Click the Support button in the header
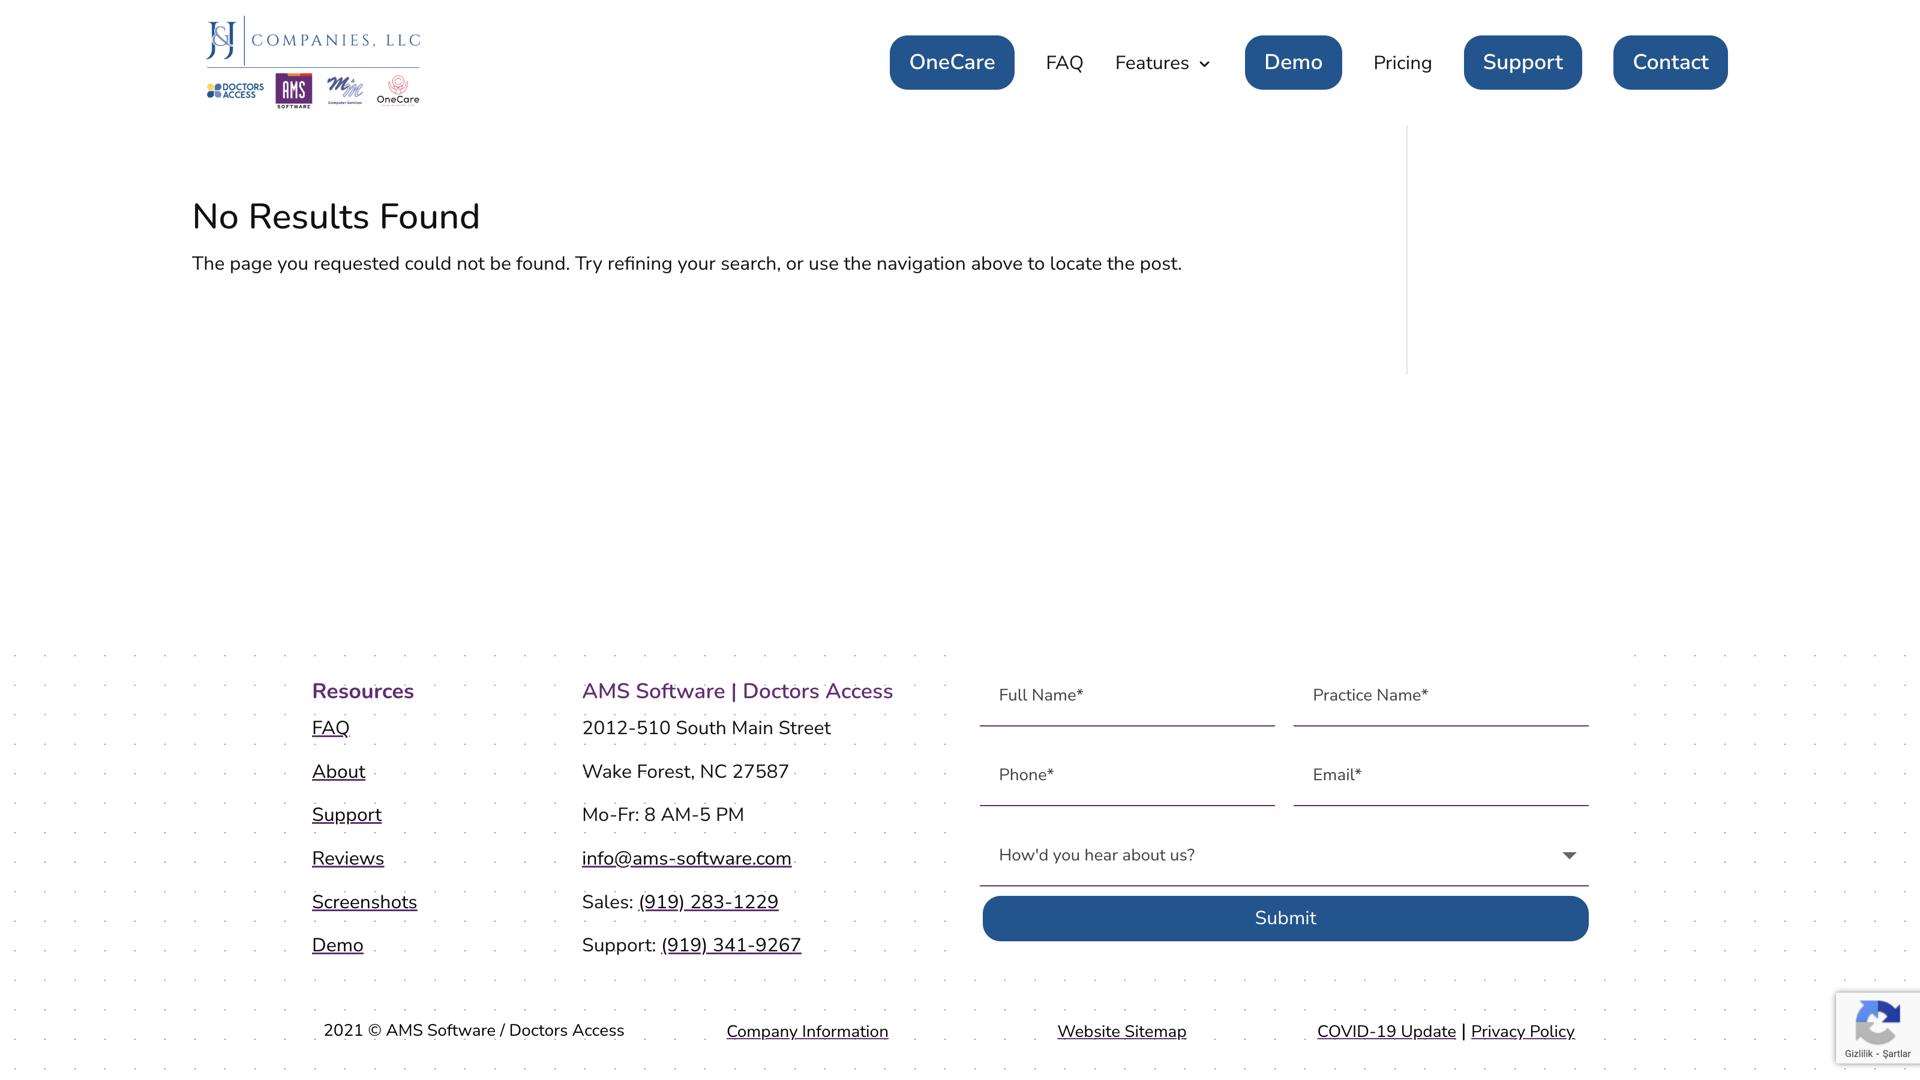The image size is (1920, 1080). (x=1522, y=62)
